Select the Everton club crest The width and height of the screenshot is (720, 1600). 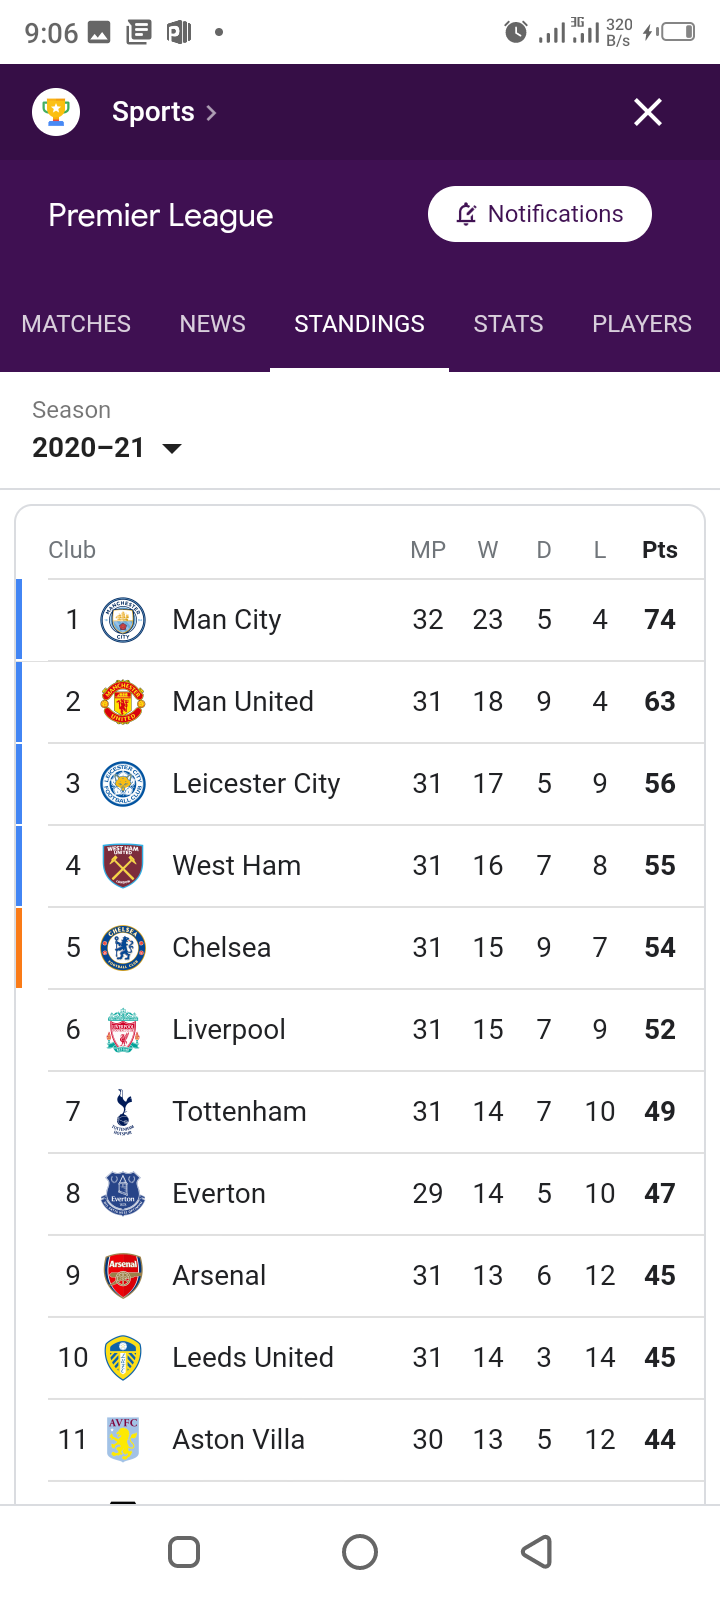(x=123, y=1194)
